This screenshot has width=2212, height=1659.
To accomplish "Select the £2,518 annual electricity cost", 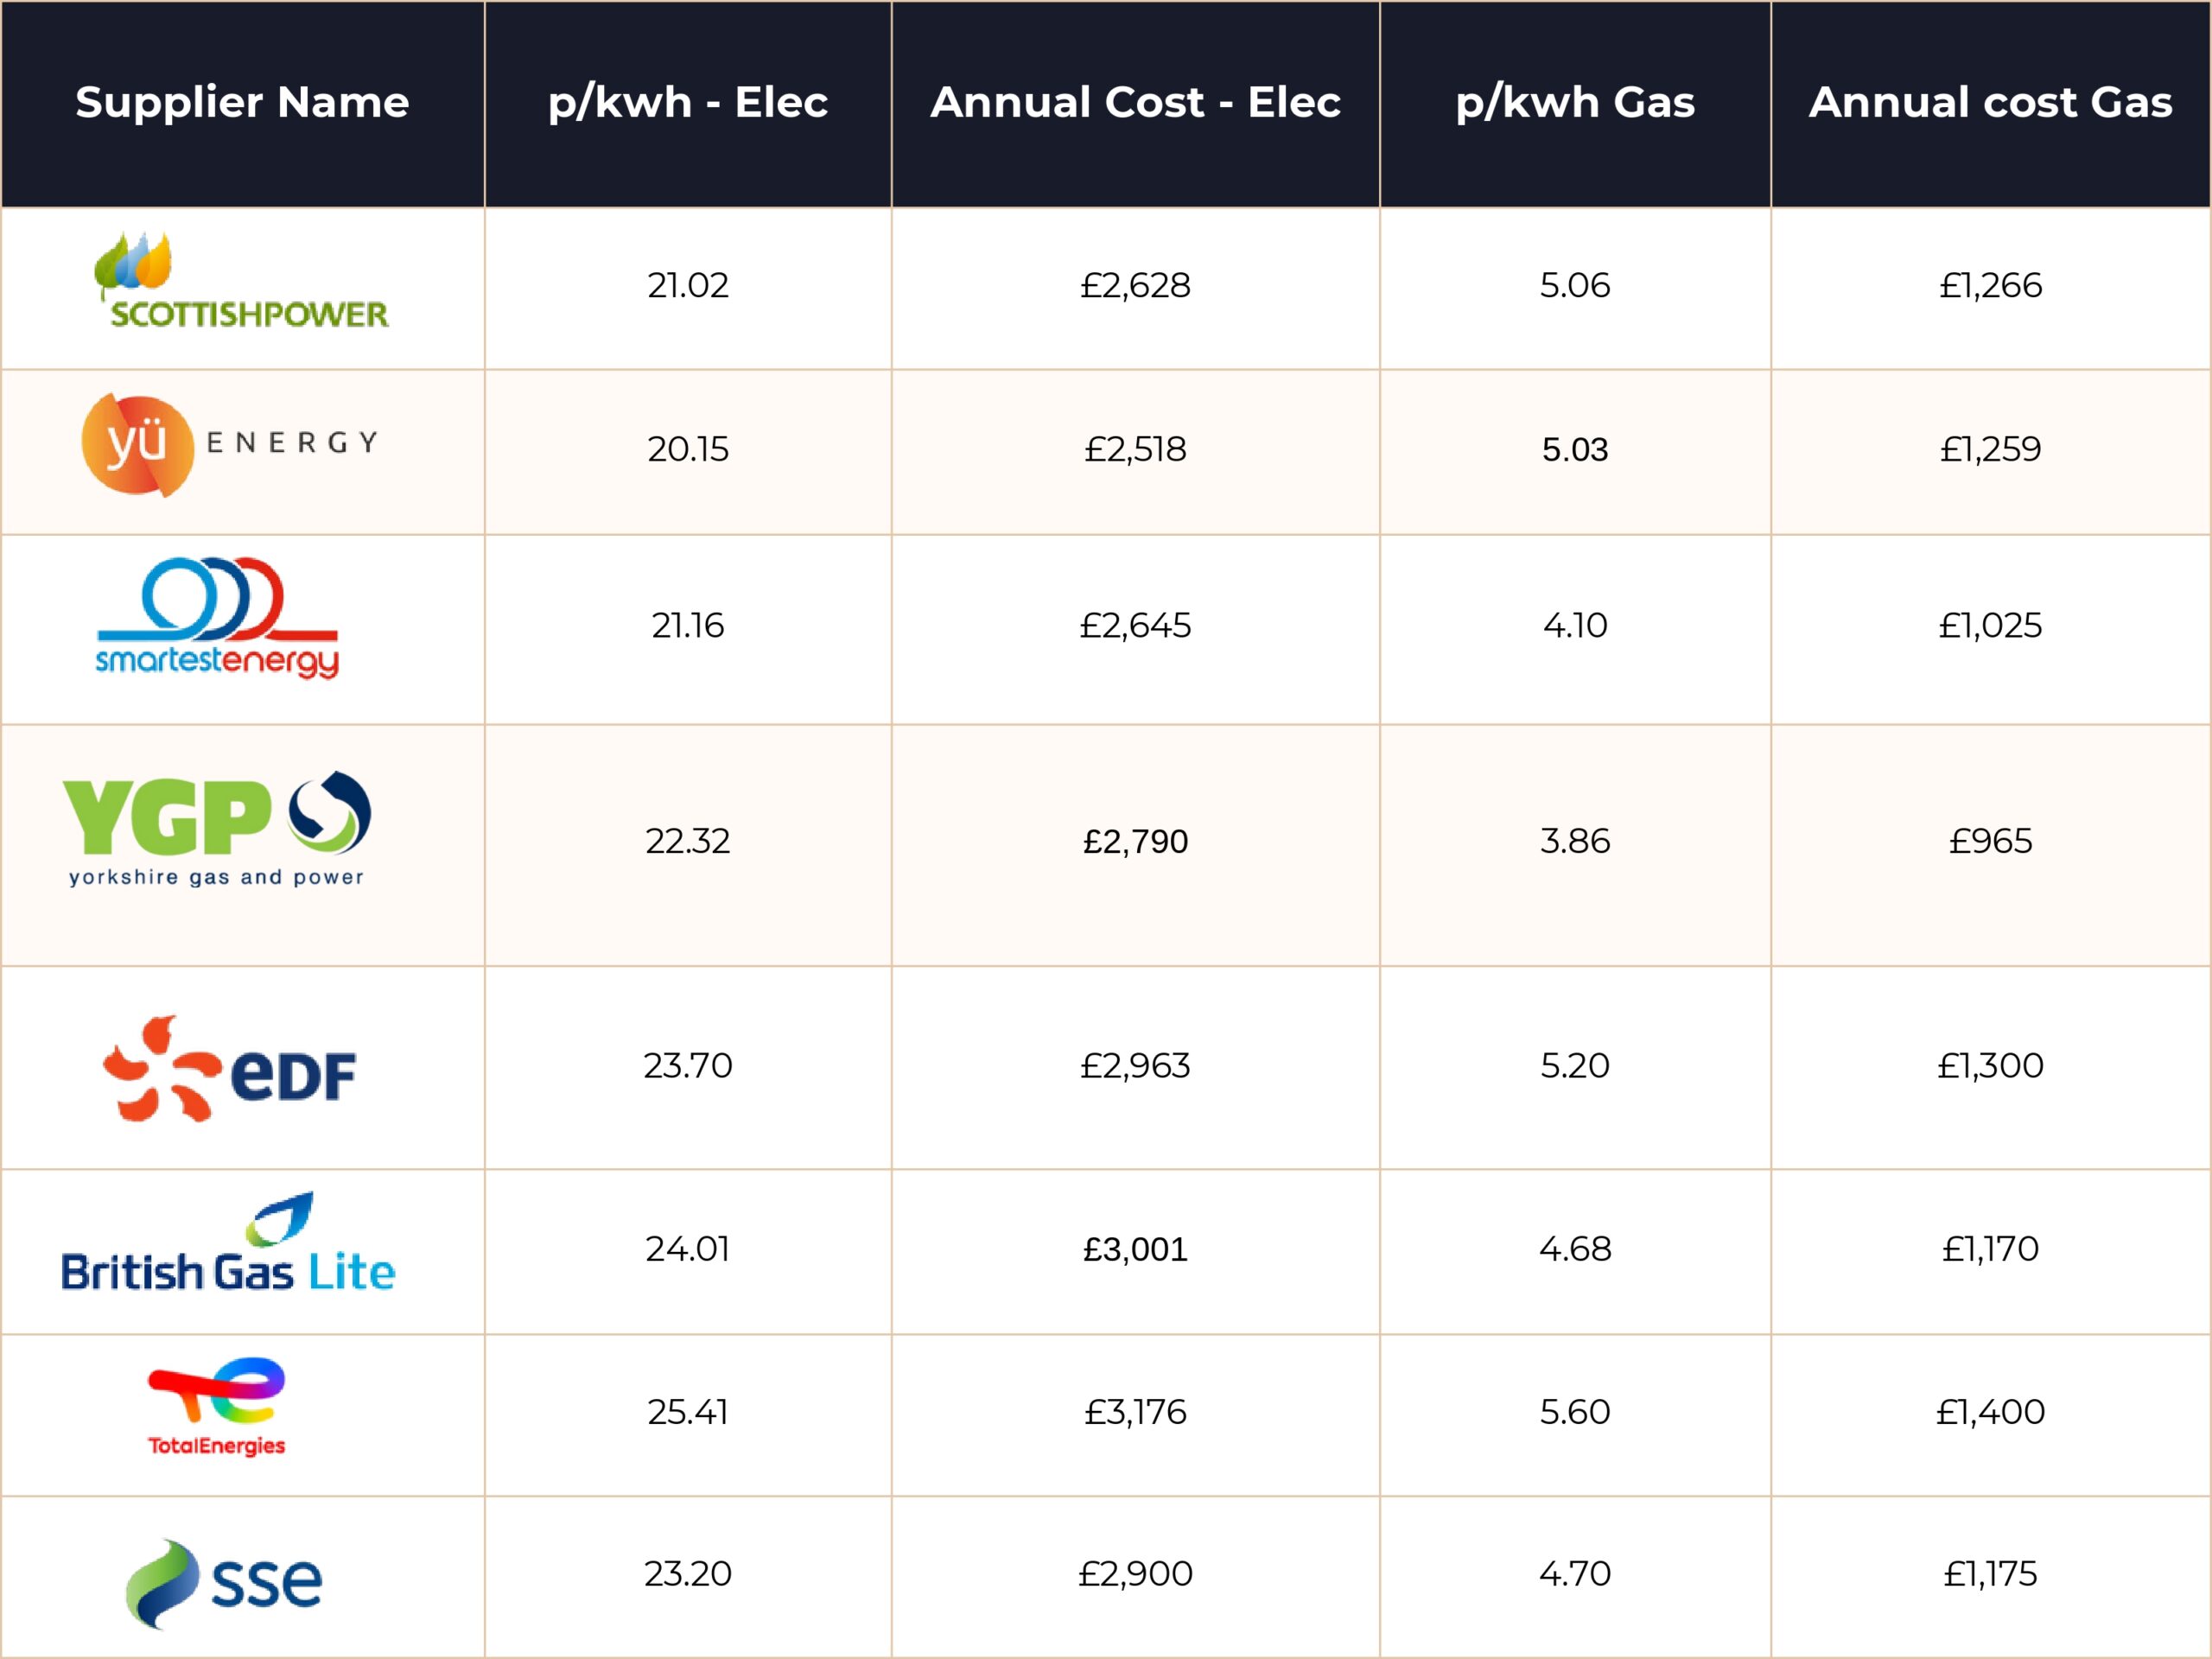I will [x=1135, y=450].
